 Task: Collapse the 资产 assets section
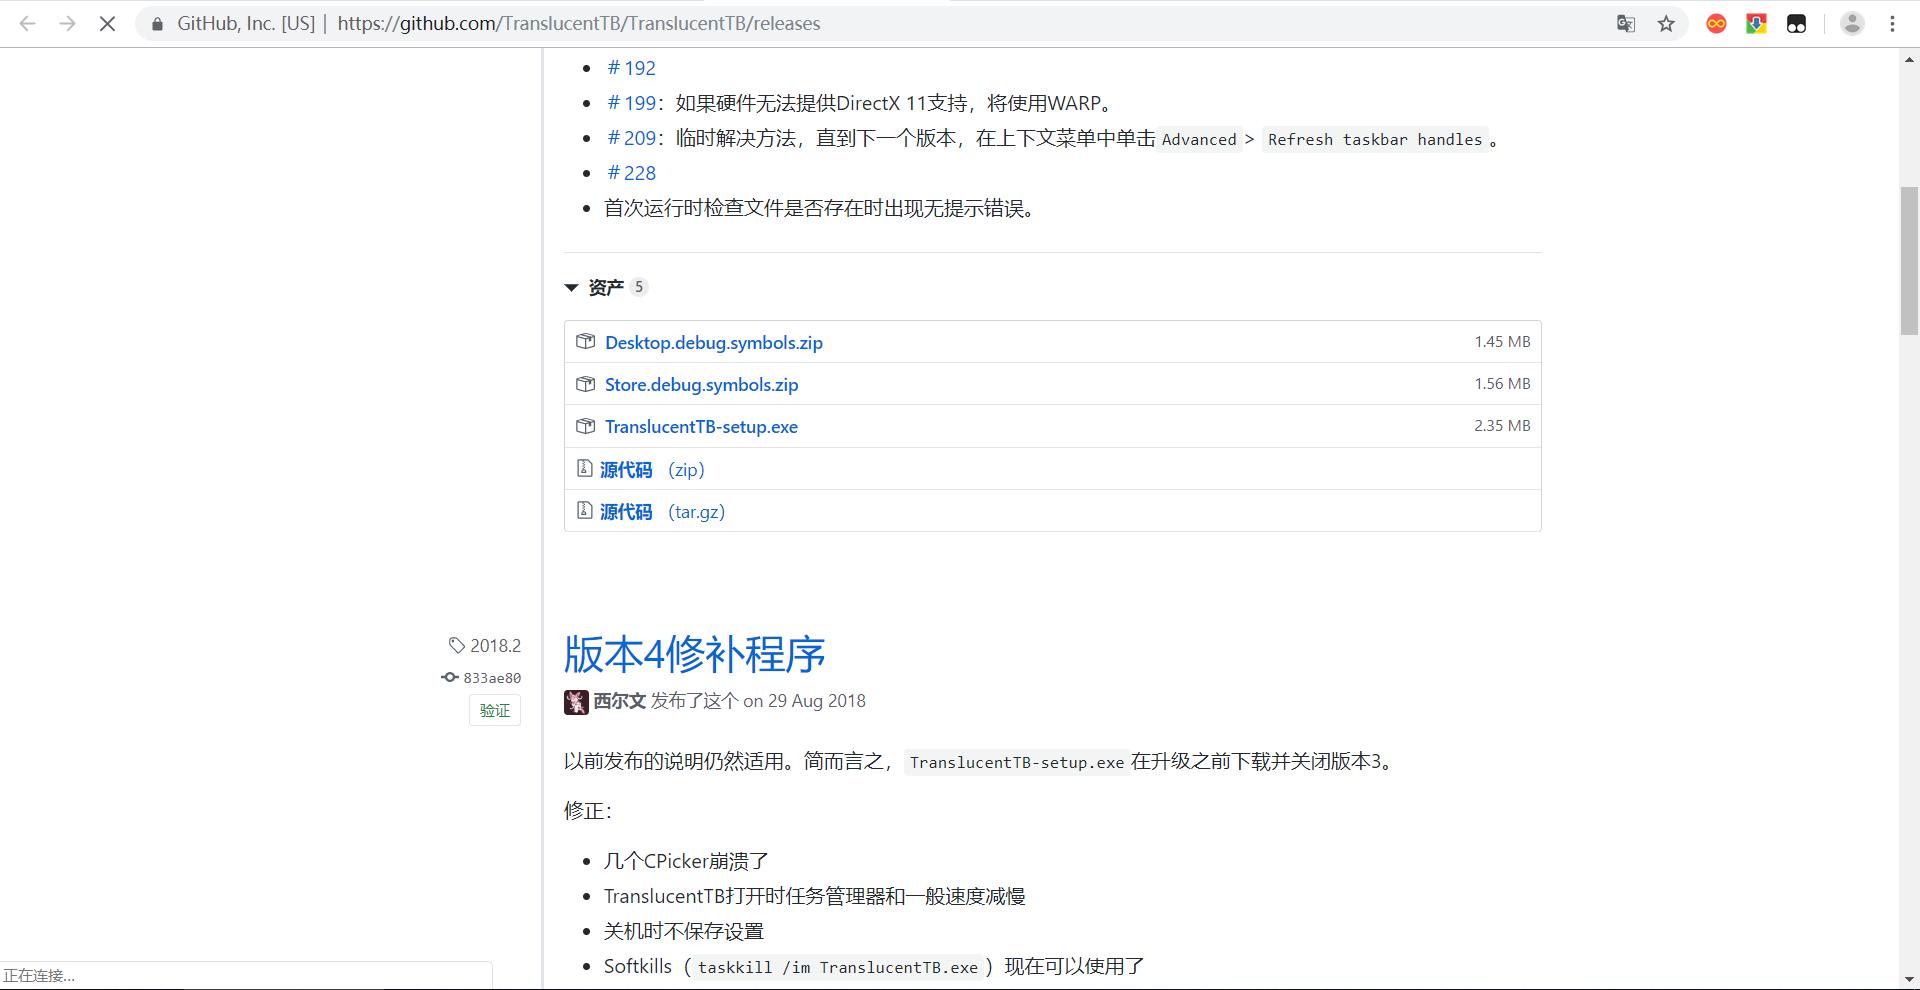pyautogui.click(x=571, y=288)
